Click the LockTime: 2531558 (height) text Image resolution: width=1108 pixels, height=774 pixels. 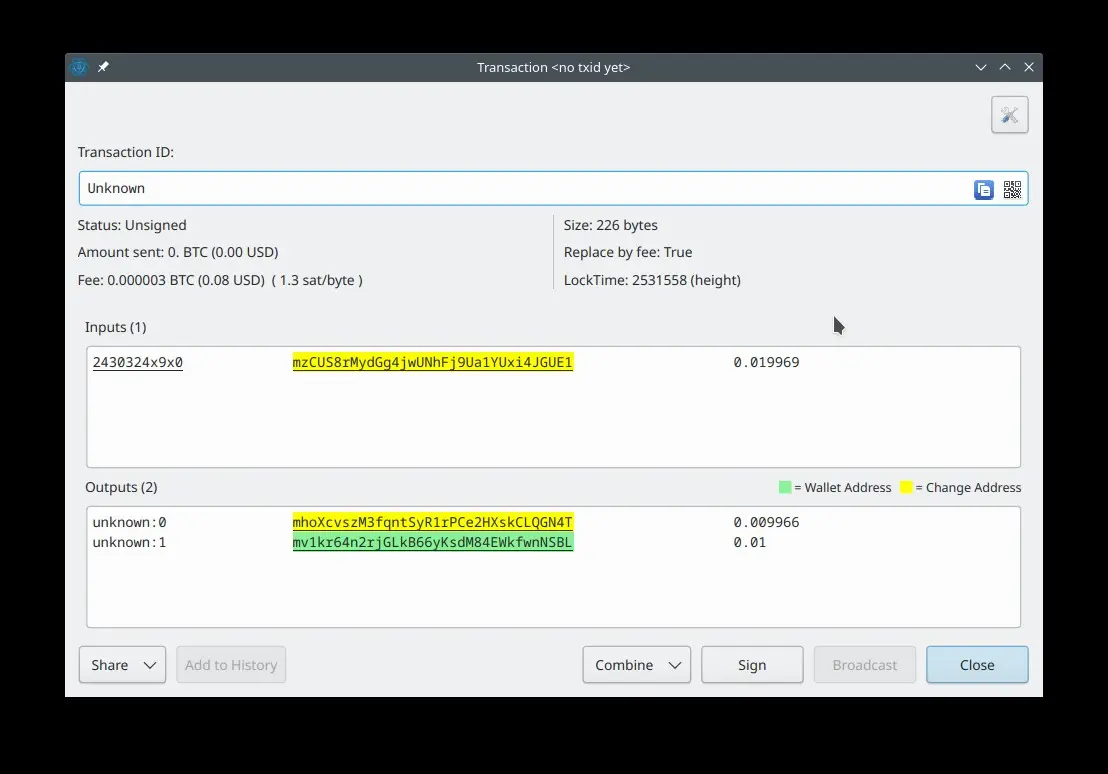tap(652, 280)
